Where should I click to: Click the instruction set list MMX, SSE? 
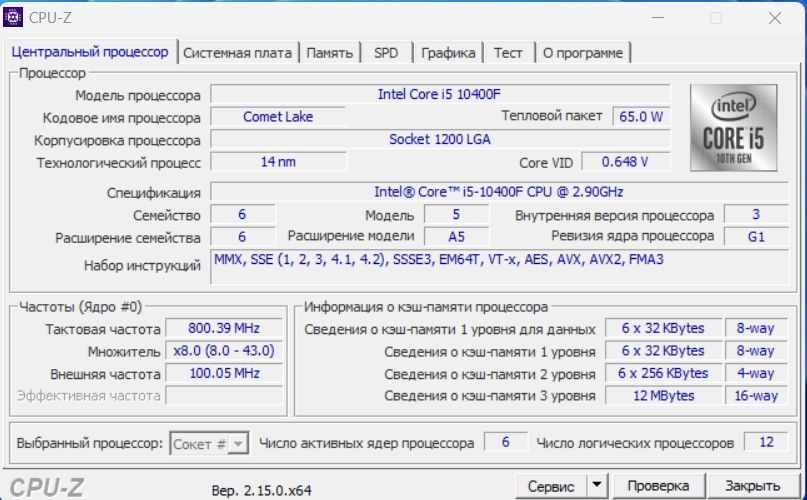tap(499, 266)
